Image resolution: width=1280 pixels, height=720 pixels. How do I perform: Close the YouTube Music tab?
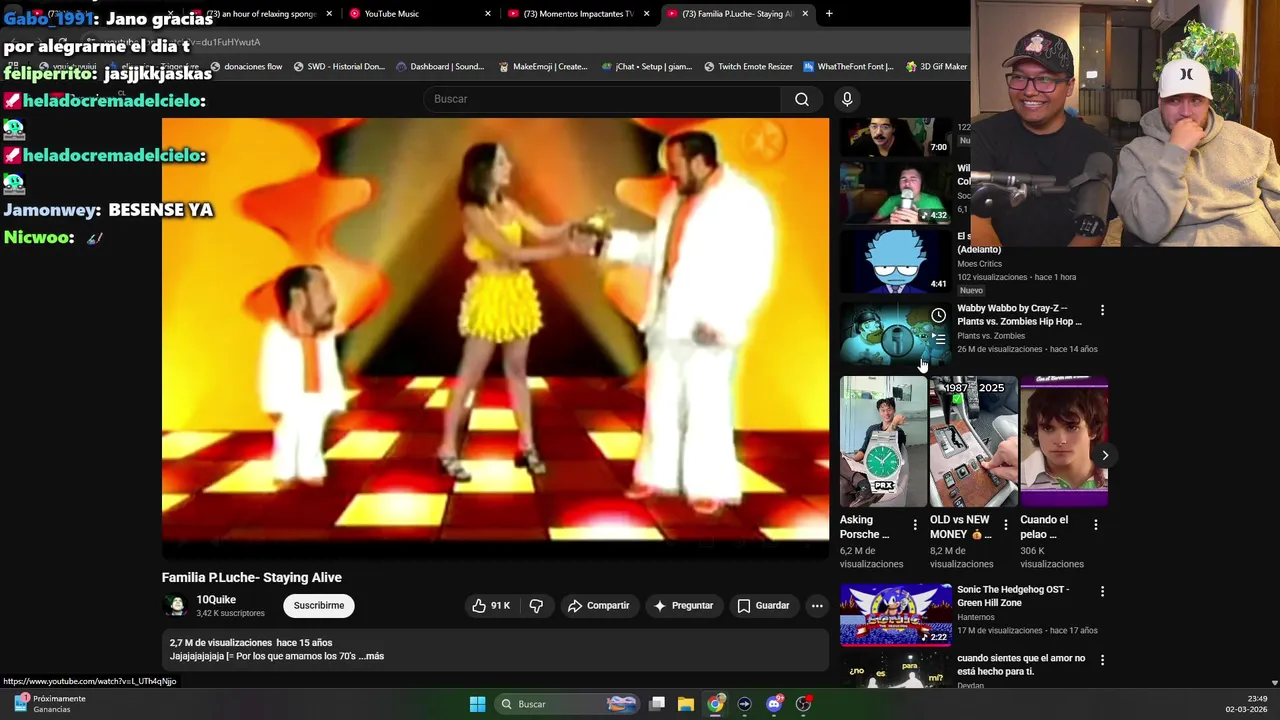(x=488, y=14)
